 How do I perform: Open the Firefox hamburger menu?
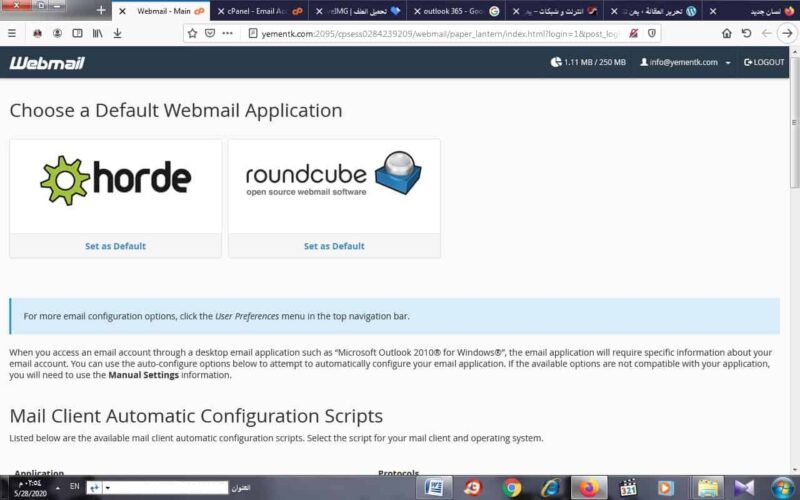(x=12, y=33)
